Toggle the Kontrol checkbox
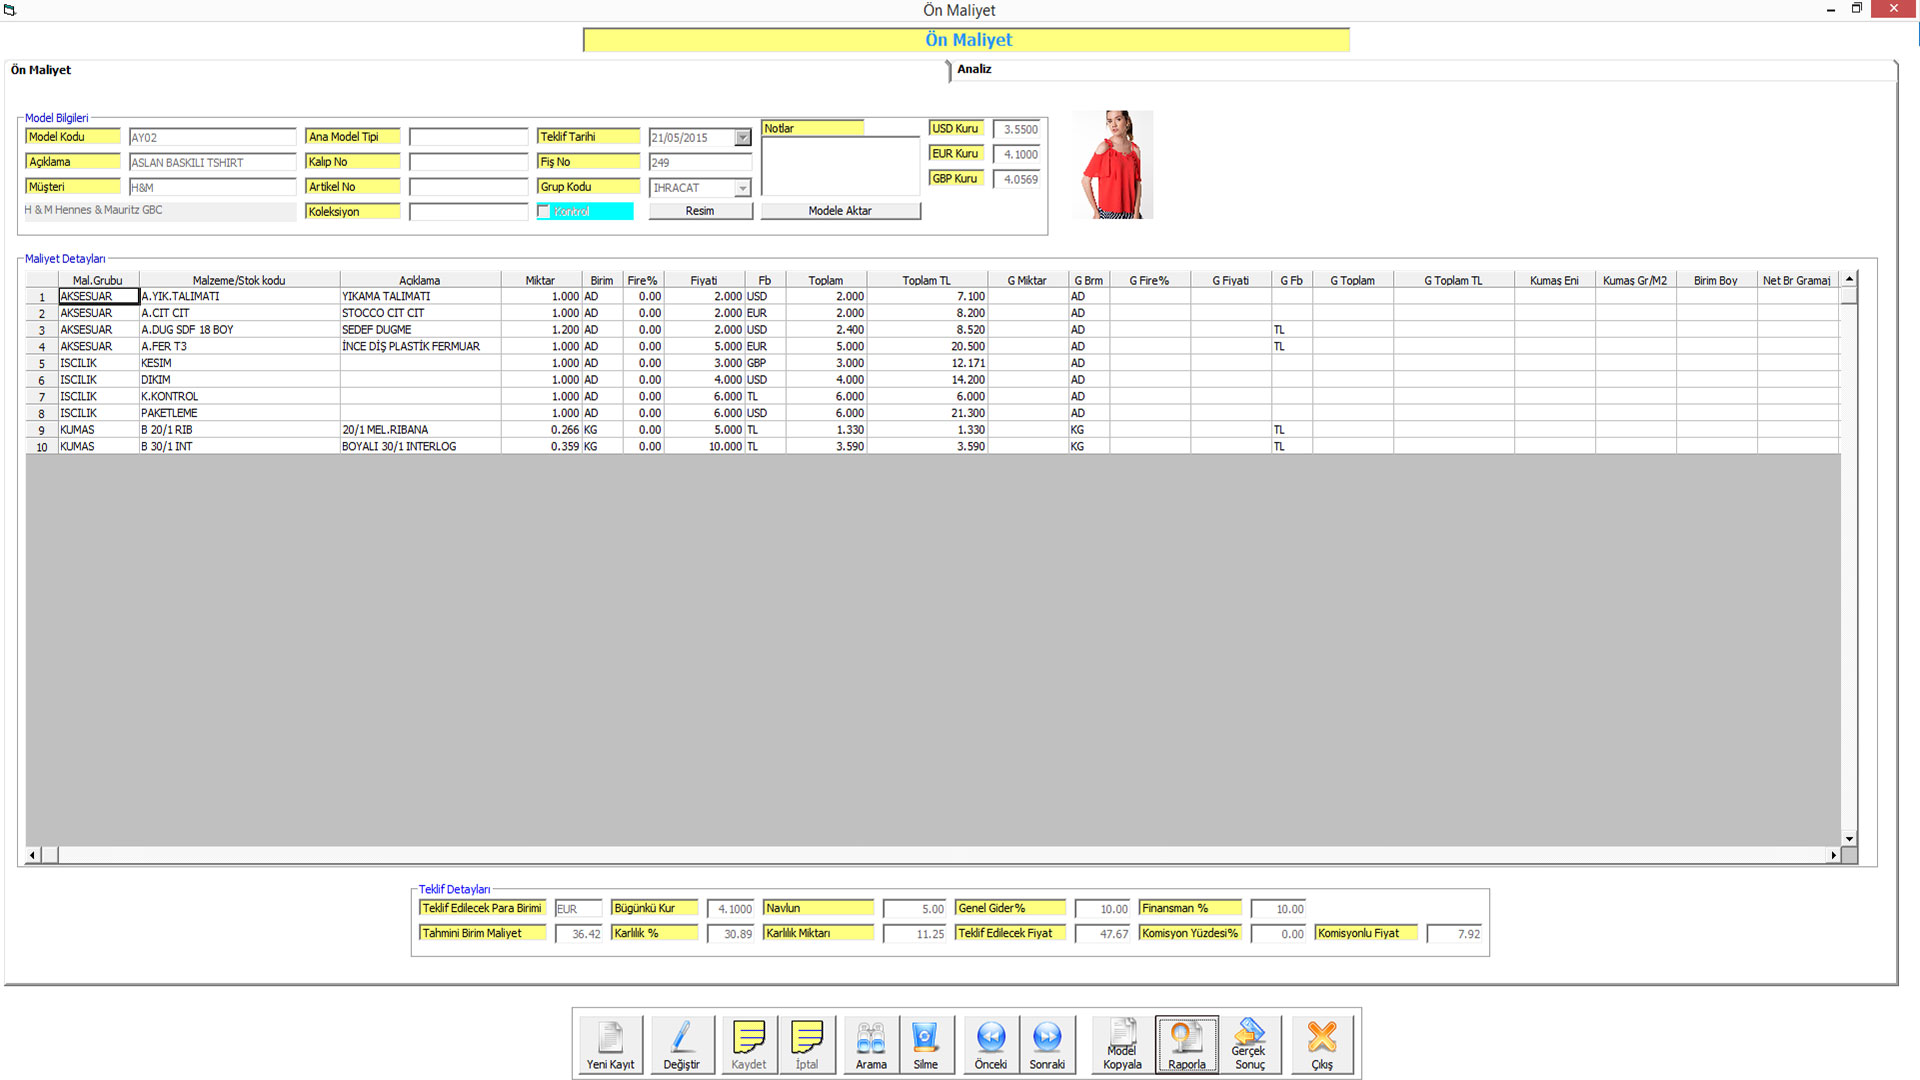This screenshot has height=1080, width=1920. pyautogui.click(x=544, y=212)
